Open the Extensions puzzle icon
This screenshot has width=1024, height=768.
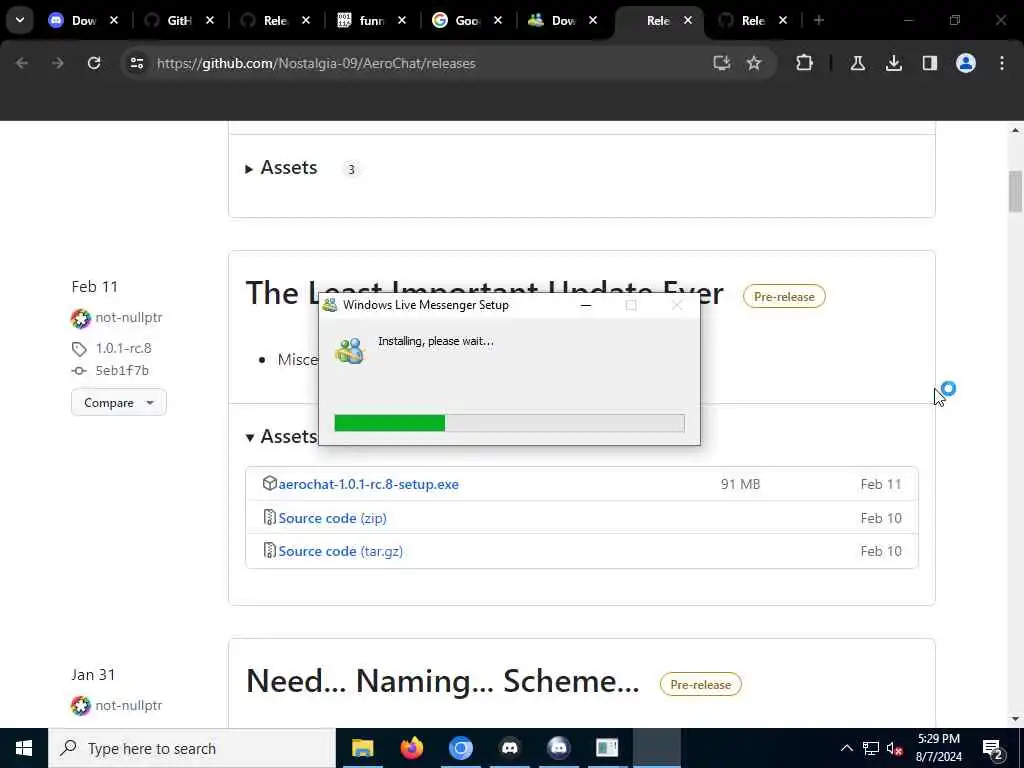click(805, 63)
